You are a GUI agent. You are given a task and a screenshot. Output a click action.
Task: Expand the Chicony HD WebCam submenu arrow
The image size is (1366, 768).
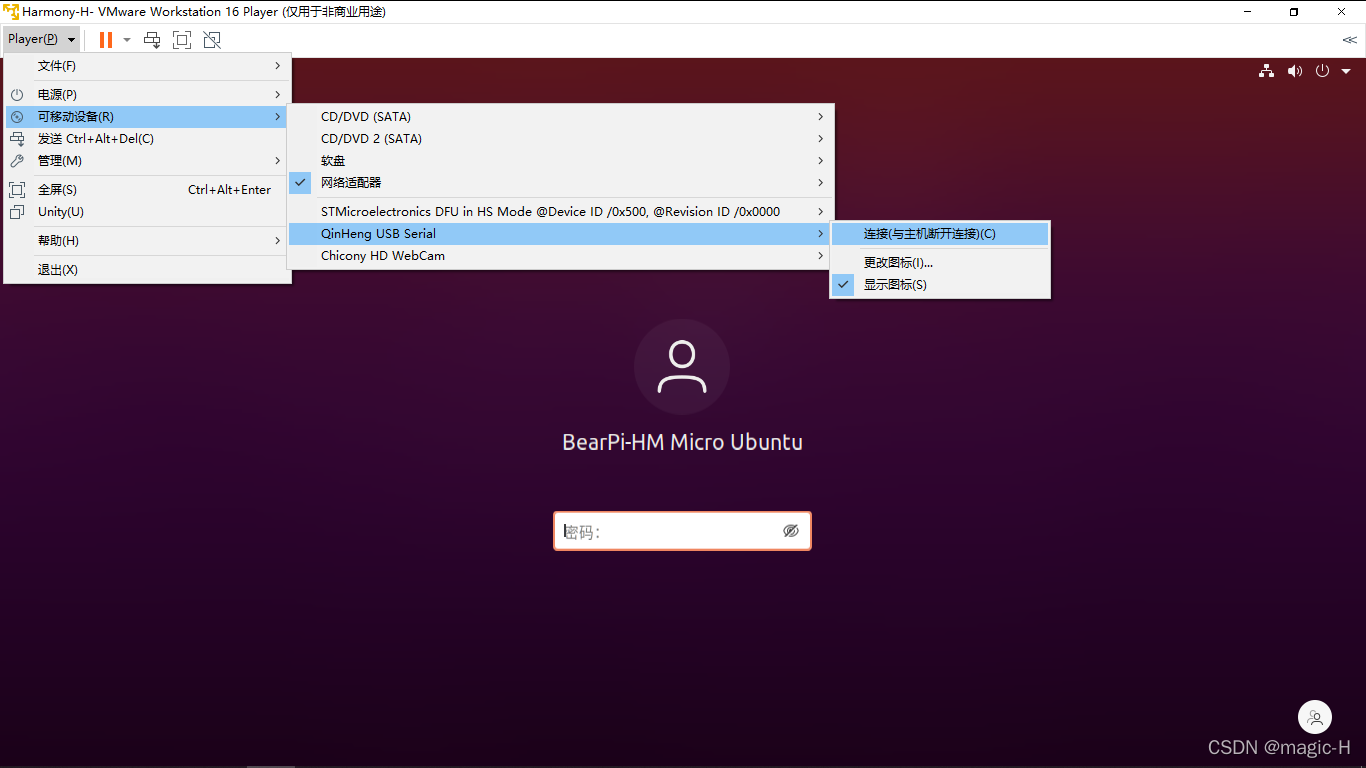(821, 256)
